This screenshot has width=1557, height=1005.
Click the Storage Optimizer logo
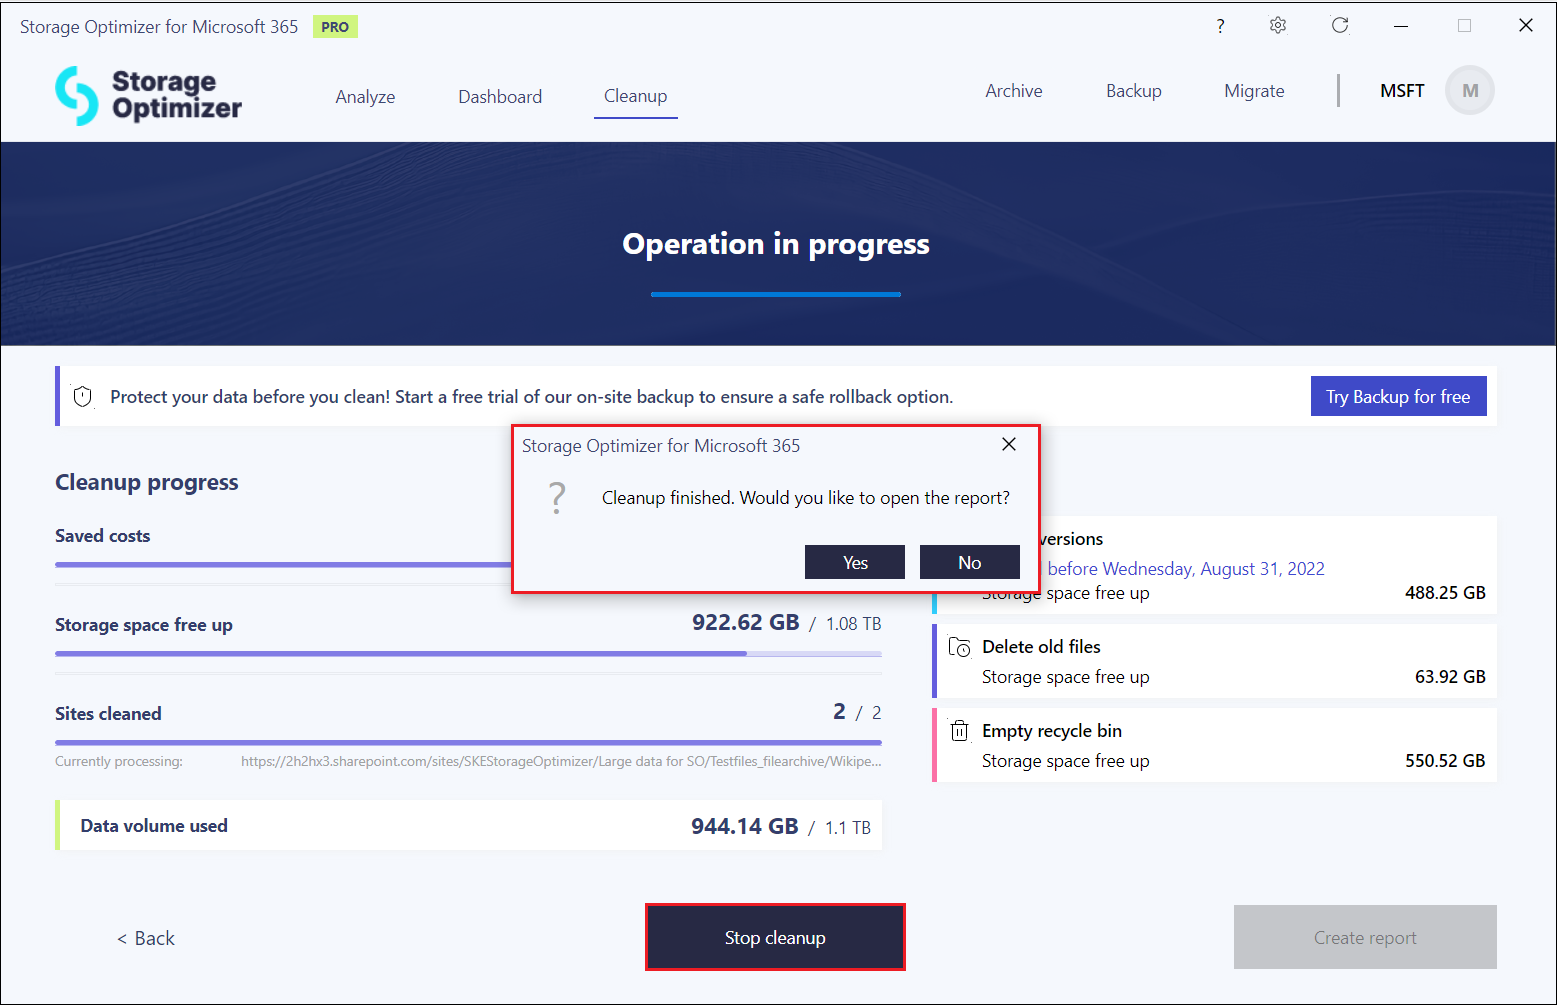[148, 95]
